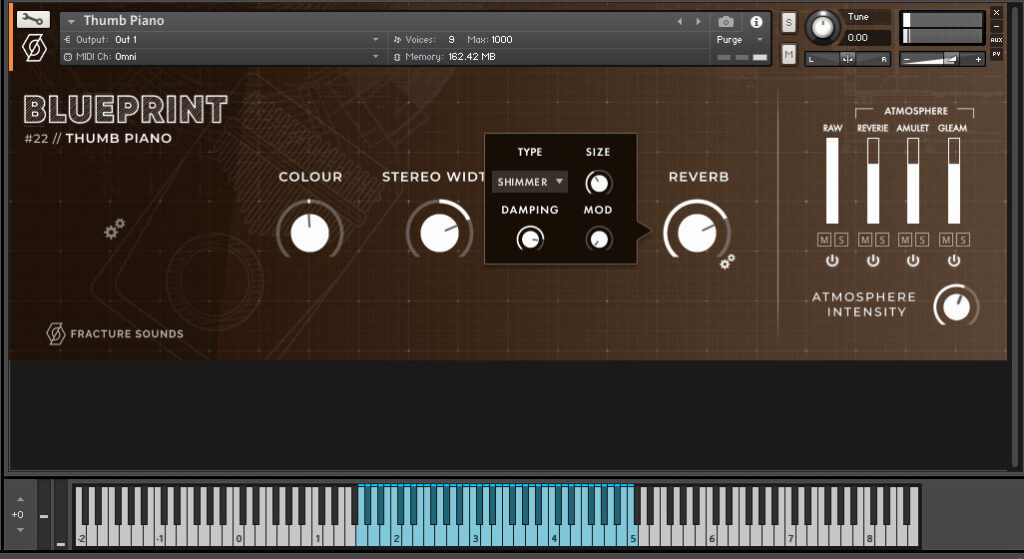Click the reverb SIZE knob

[x=598, y=183]
